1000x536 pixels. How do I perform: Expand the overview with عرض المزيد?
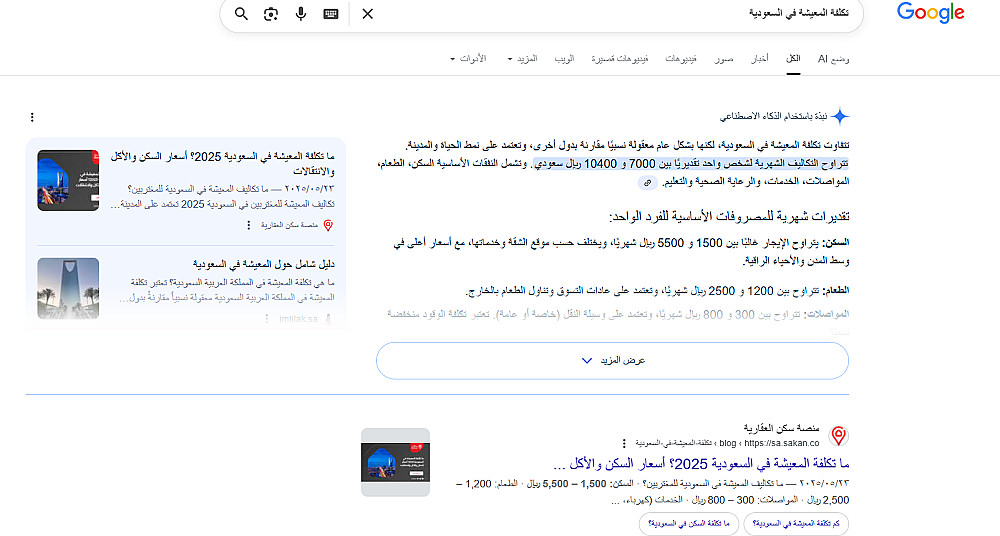point(612,361)
